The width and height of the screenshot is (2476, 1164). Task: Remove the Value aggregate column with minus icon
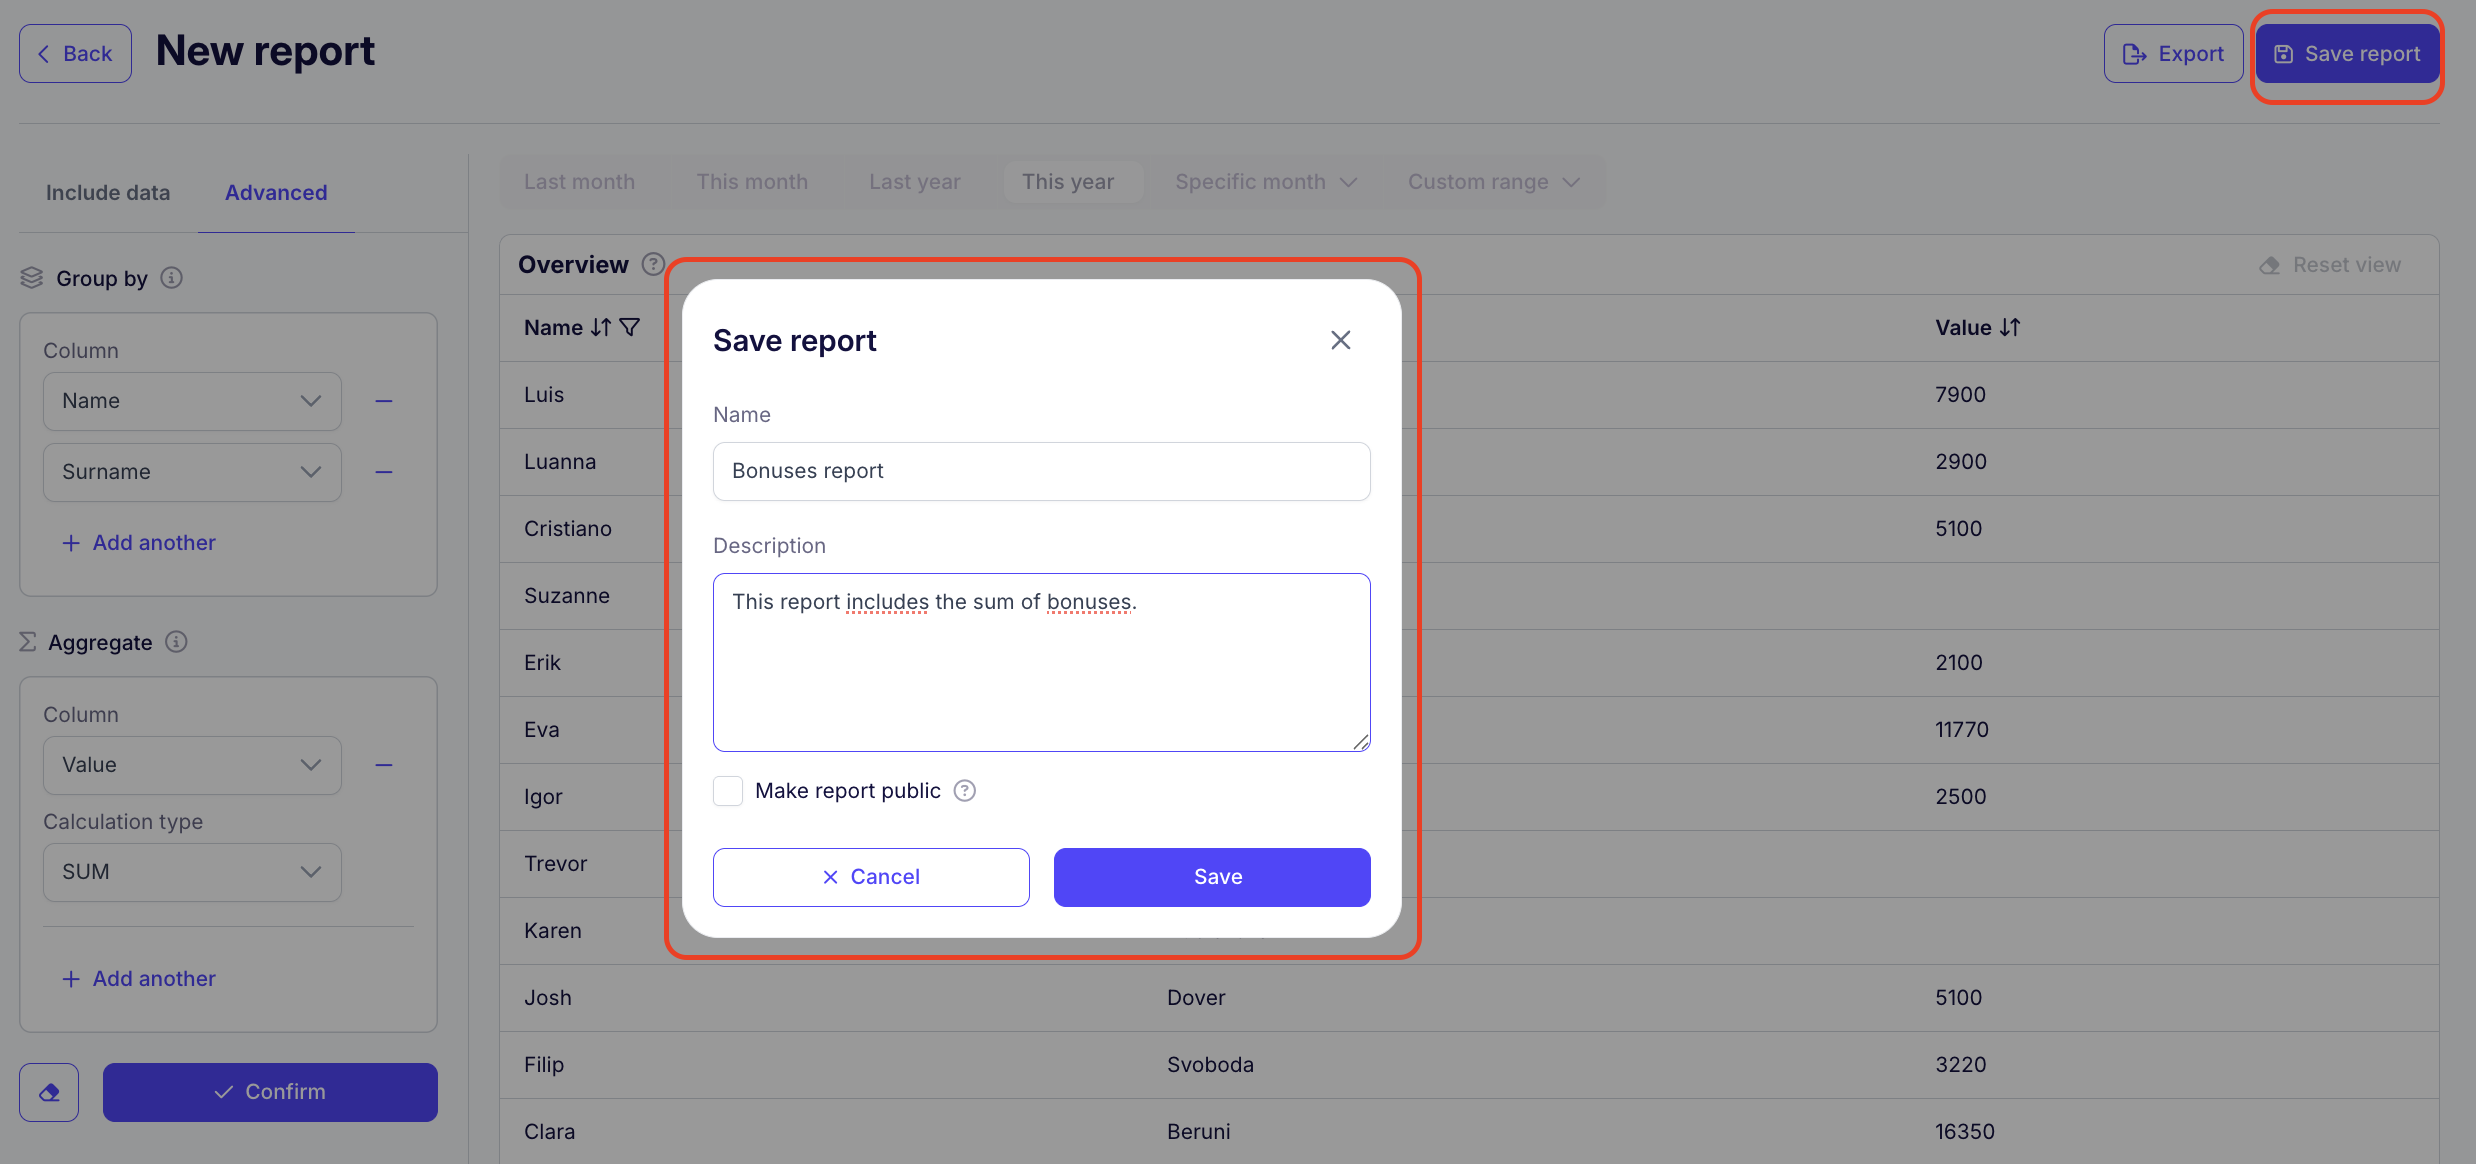(x=384, y=765)
